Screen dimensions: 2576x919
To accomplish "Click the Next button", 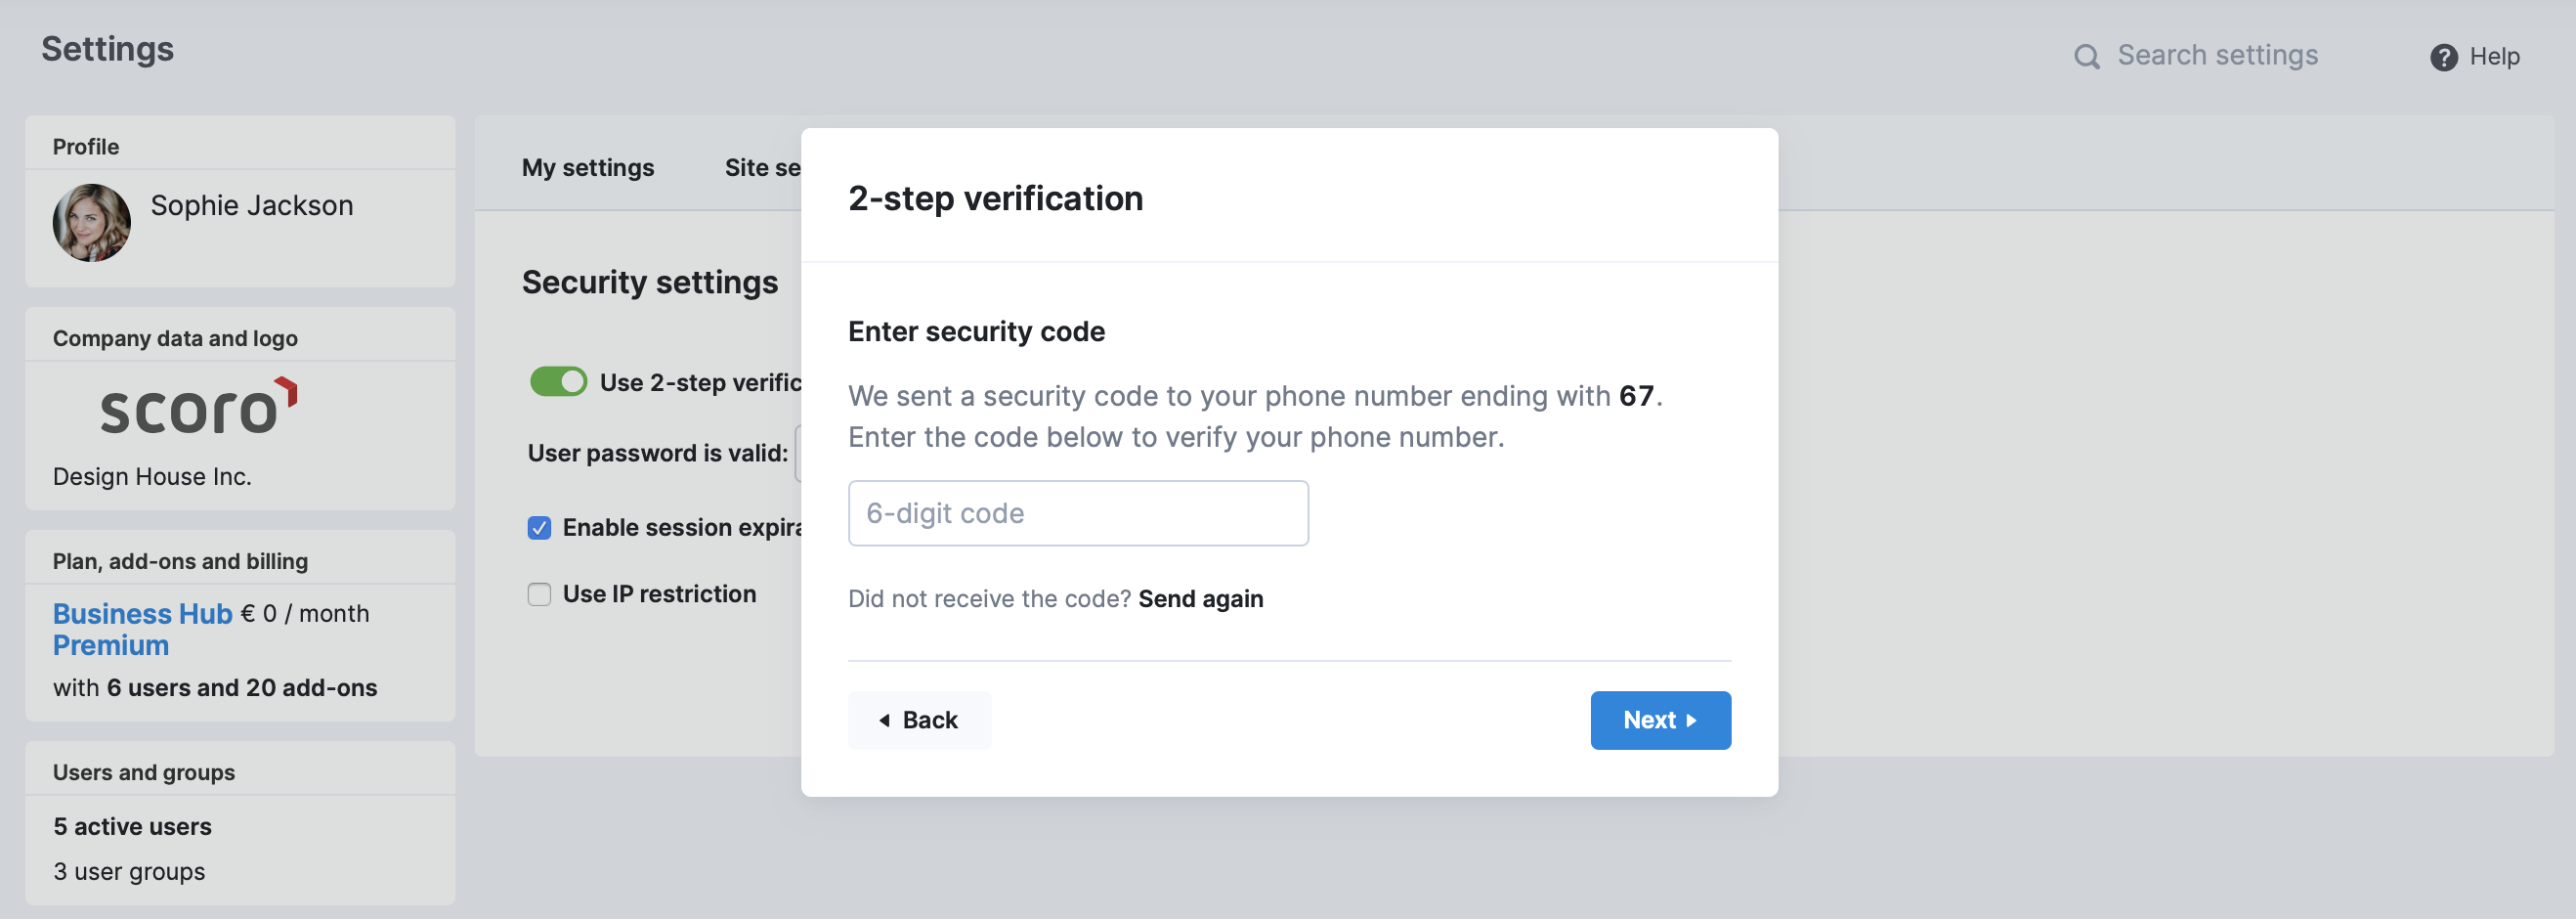I will coord(1660,720).
